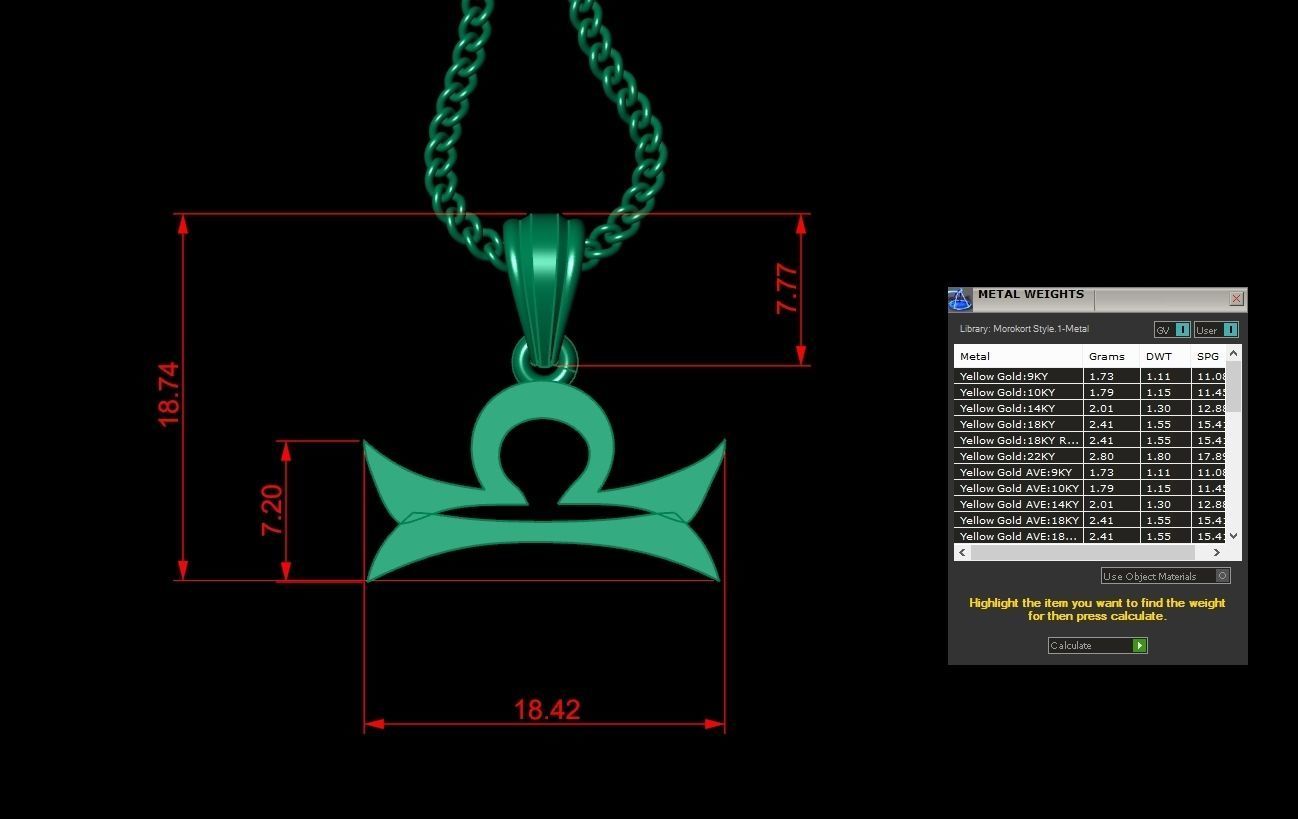
Task: Close the Metal Weights panel
Action: click(1236, 298)
